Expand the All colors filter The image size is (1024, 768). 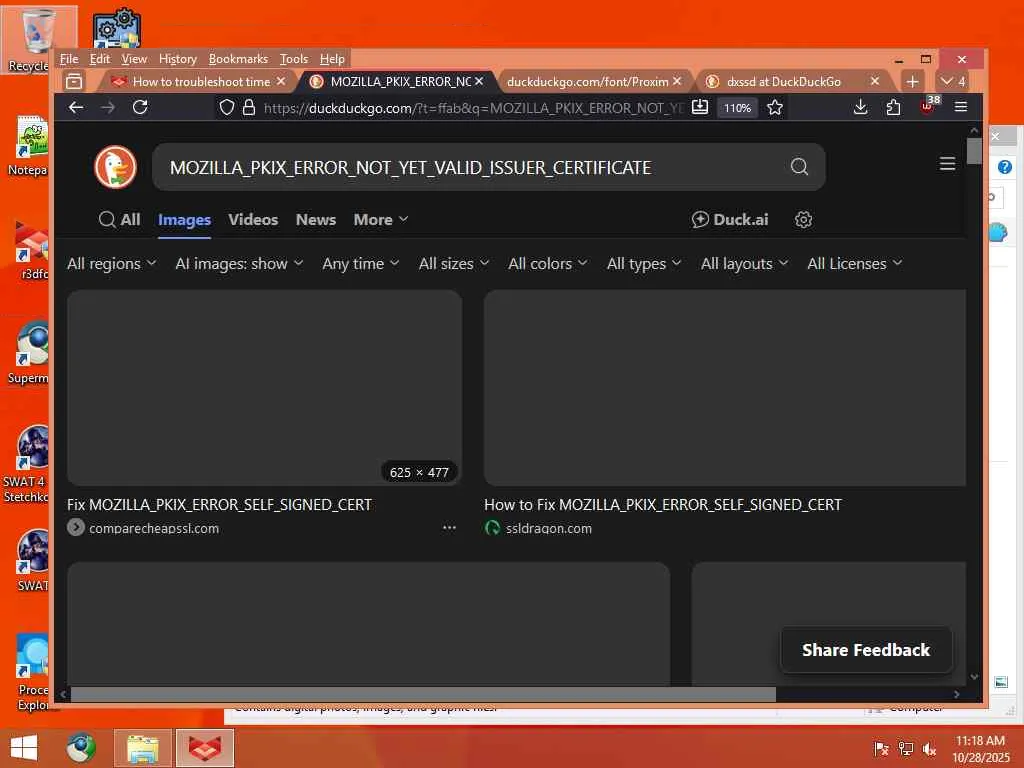548,264
